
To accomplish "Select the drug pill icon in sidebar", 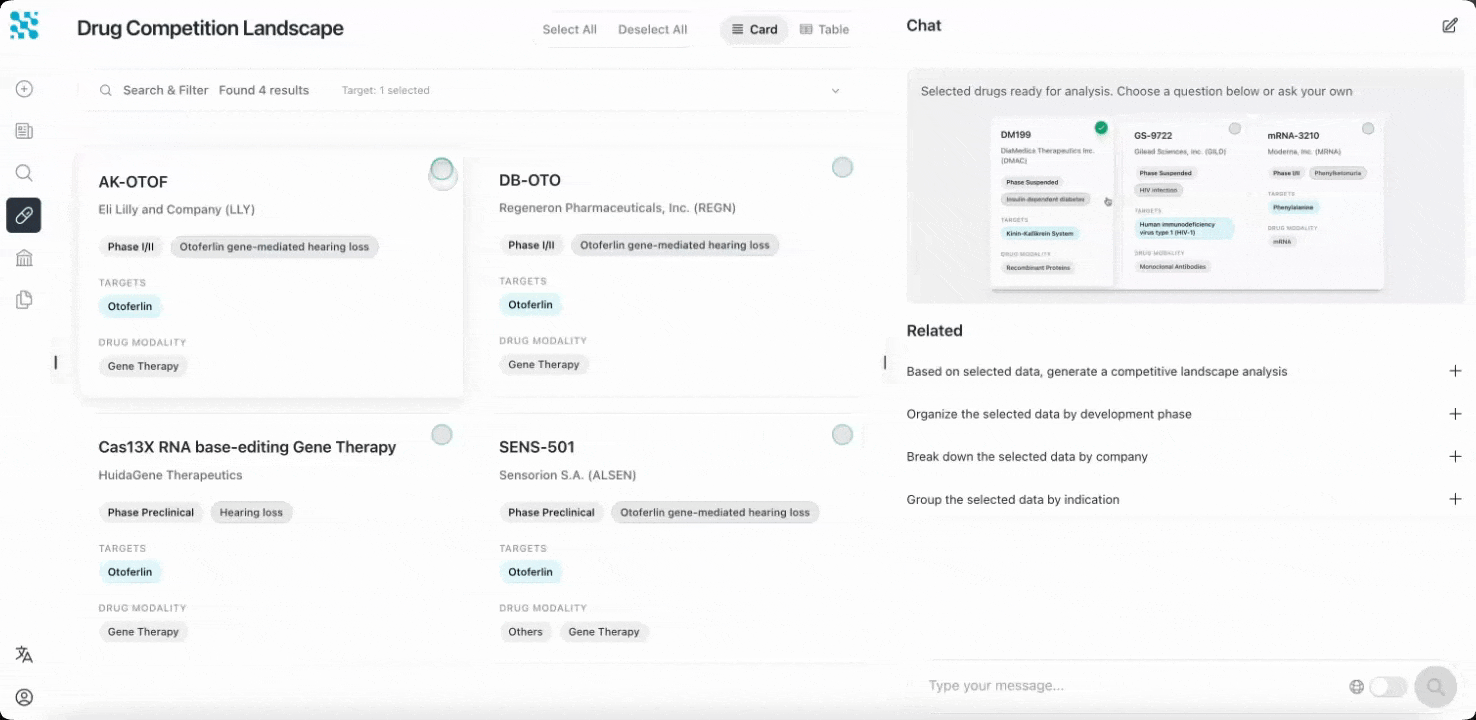I will pos(24,215).
